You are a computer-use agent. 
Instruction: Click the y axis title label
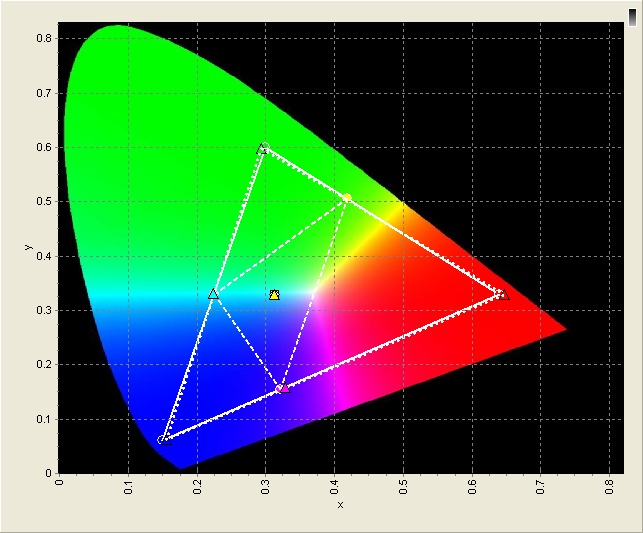tap(27, 247)
